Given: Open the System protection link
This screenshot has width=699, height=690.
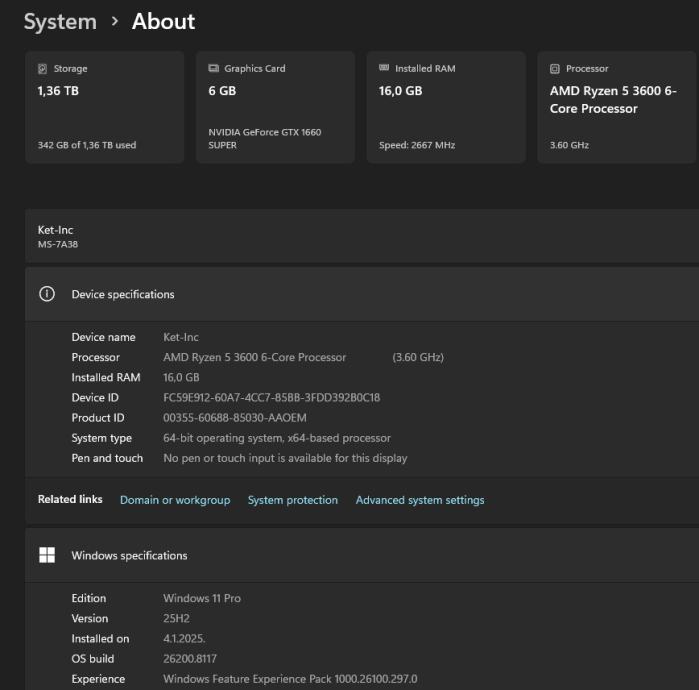Looking at the screenshot, I should (x=292, y=500).
